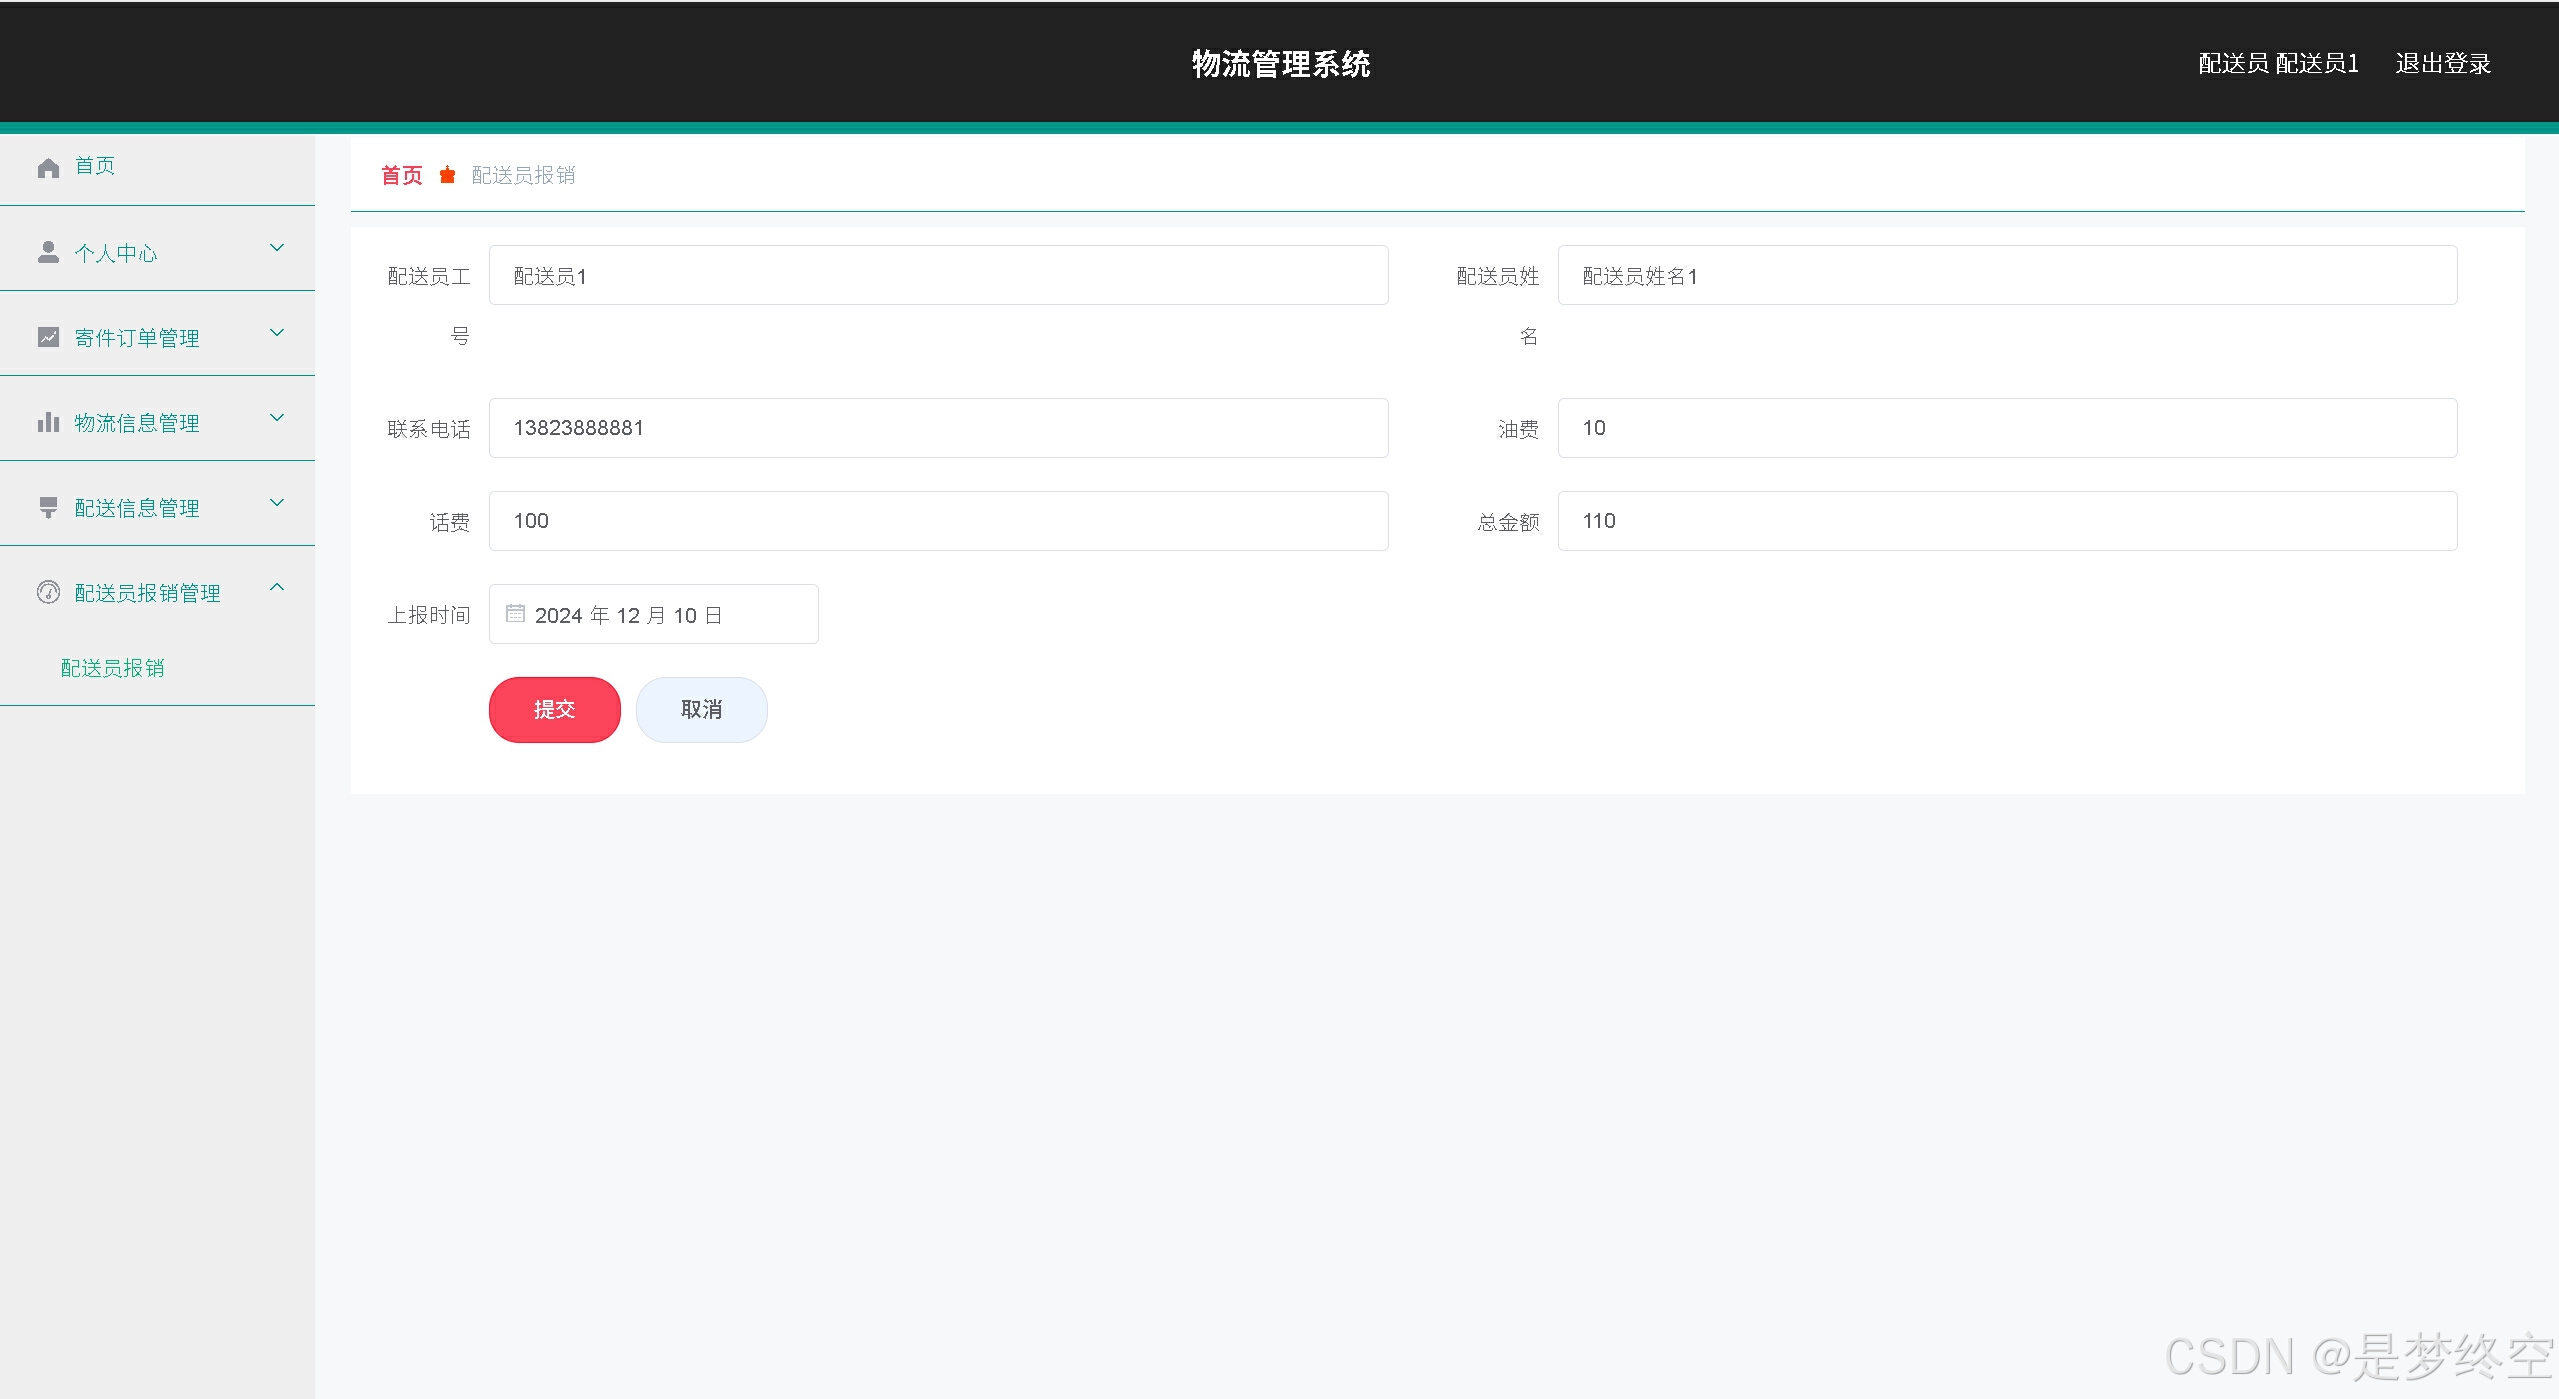Click the home icon in sidebar

point(48,168)
